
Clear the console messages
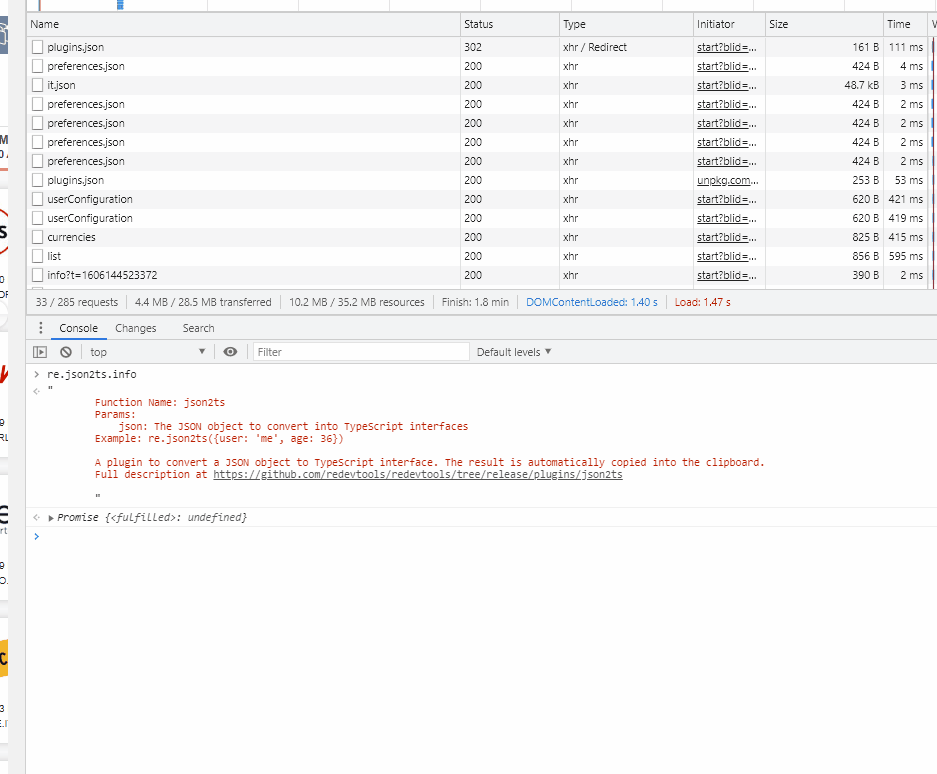click(x=65, y=351)
